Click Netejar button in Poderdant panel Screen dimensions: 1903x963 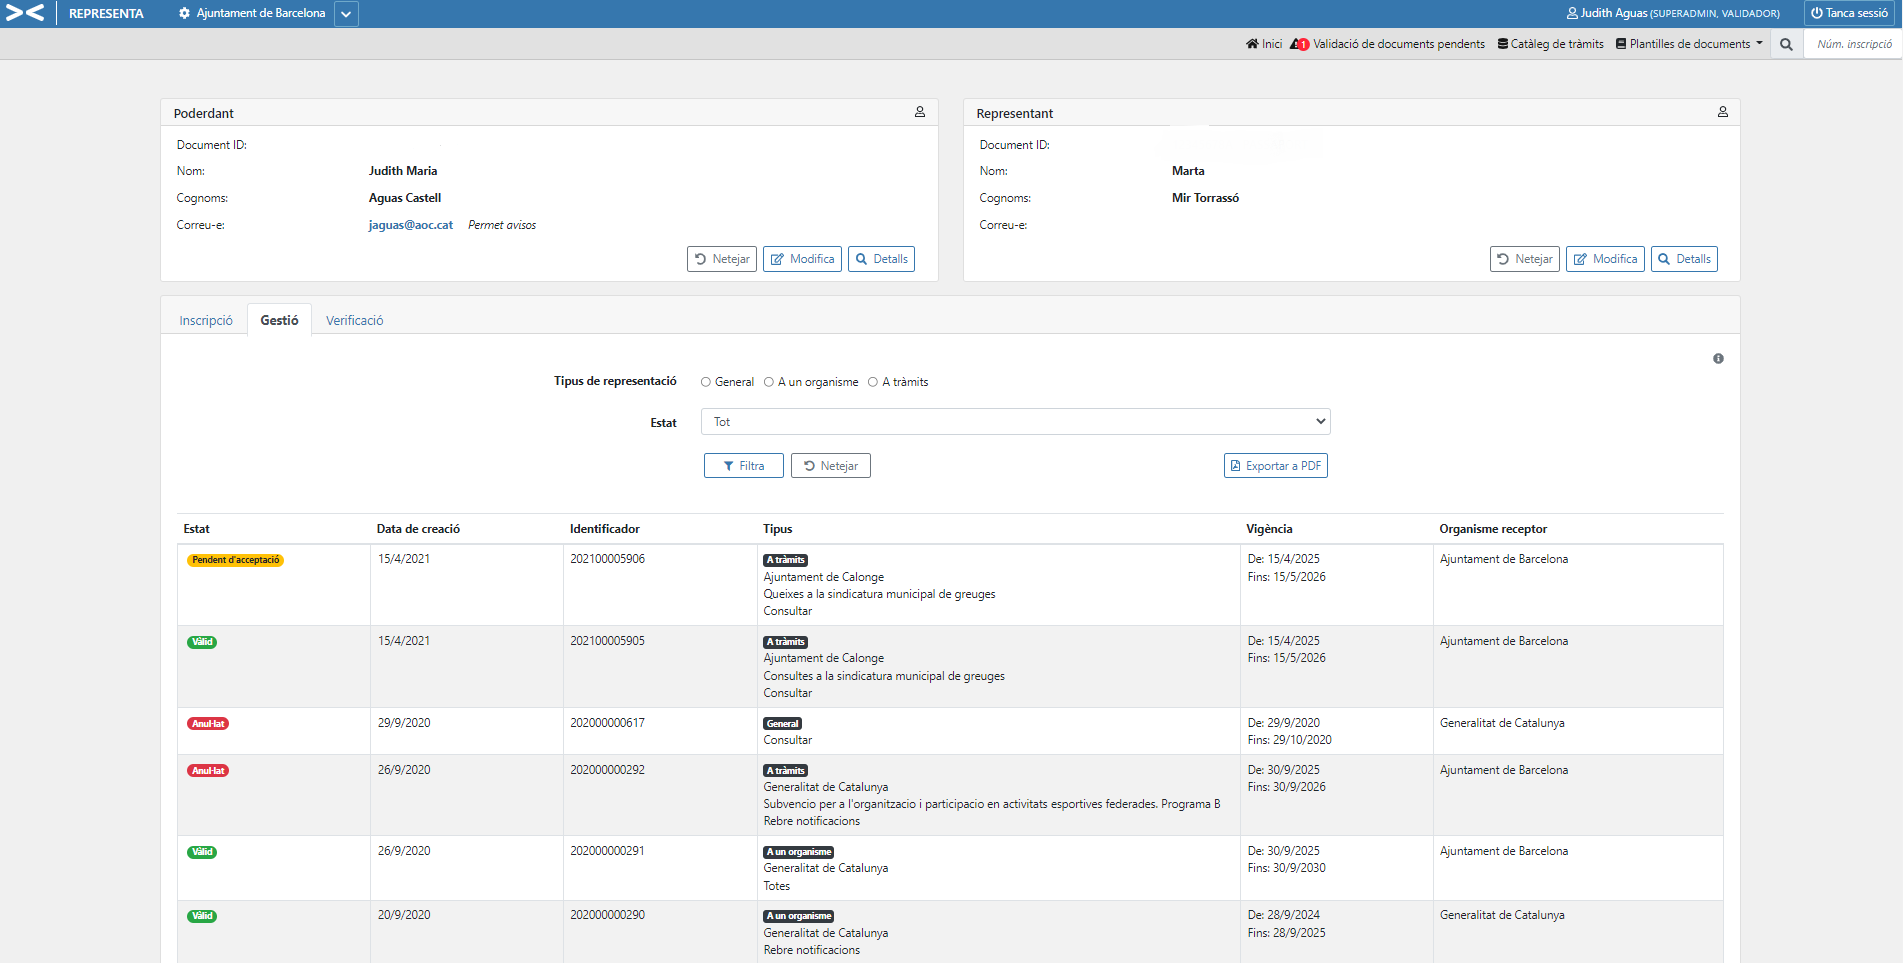722,259
